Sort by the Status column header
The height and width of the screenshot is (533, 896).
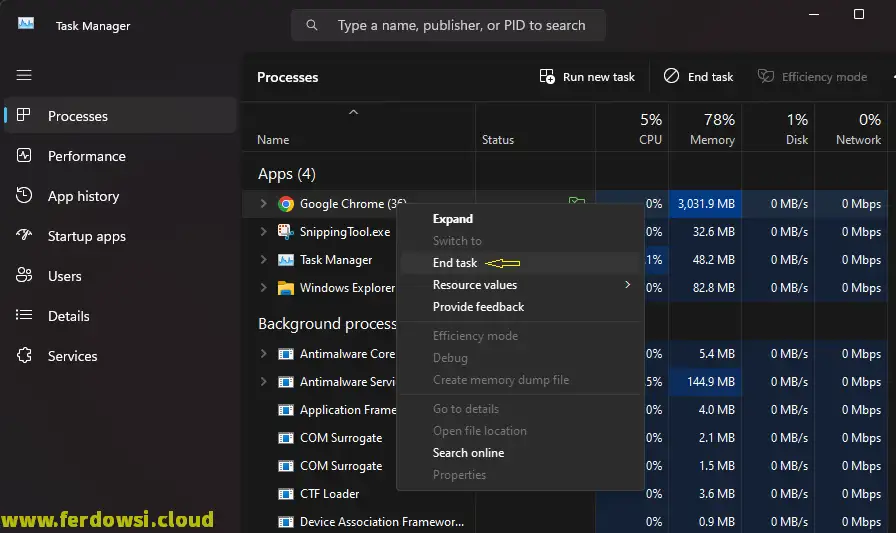click(x=535, y=128)
